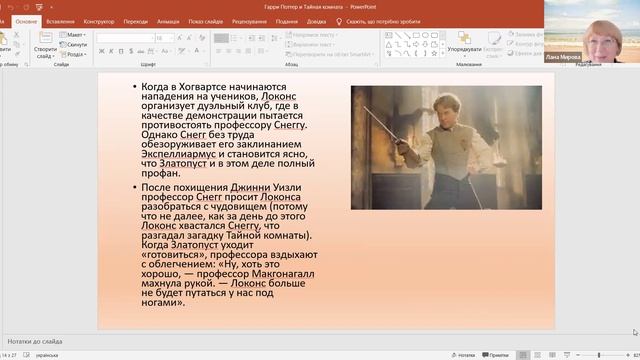Image resolution: width=640 pixels, height=360 pixels.
Task: Toggle bold (Ж) formatting
Action: point(101,51)
